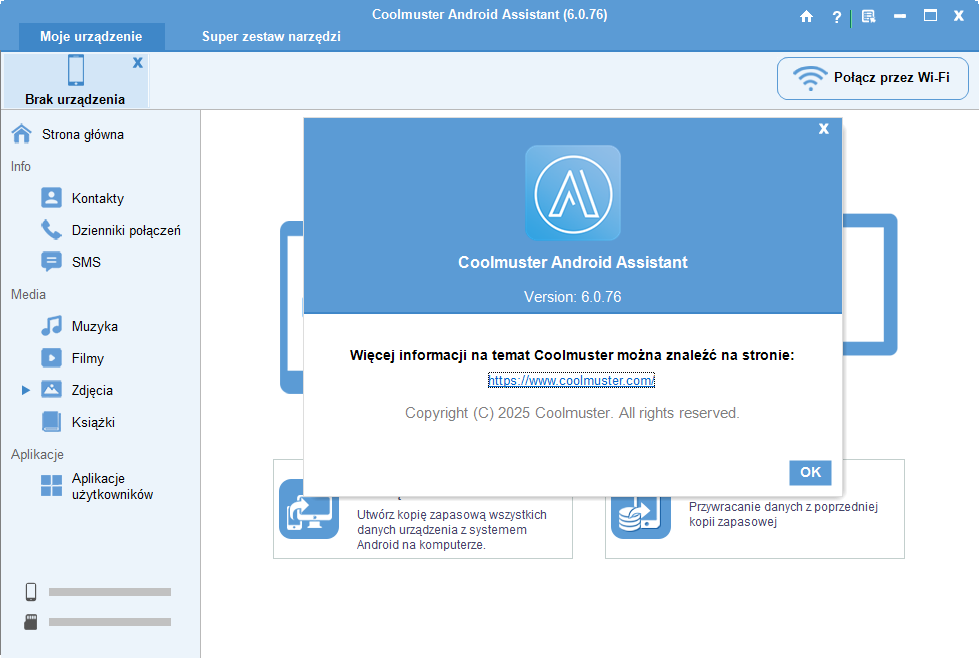The width and height of the screenshot is (979, 659).
Task: Click the phone storage usage bar
Action: click(x=110, y=592)
